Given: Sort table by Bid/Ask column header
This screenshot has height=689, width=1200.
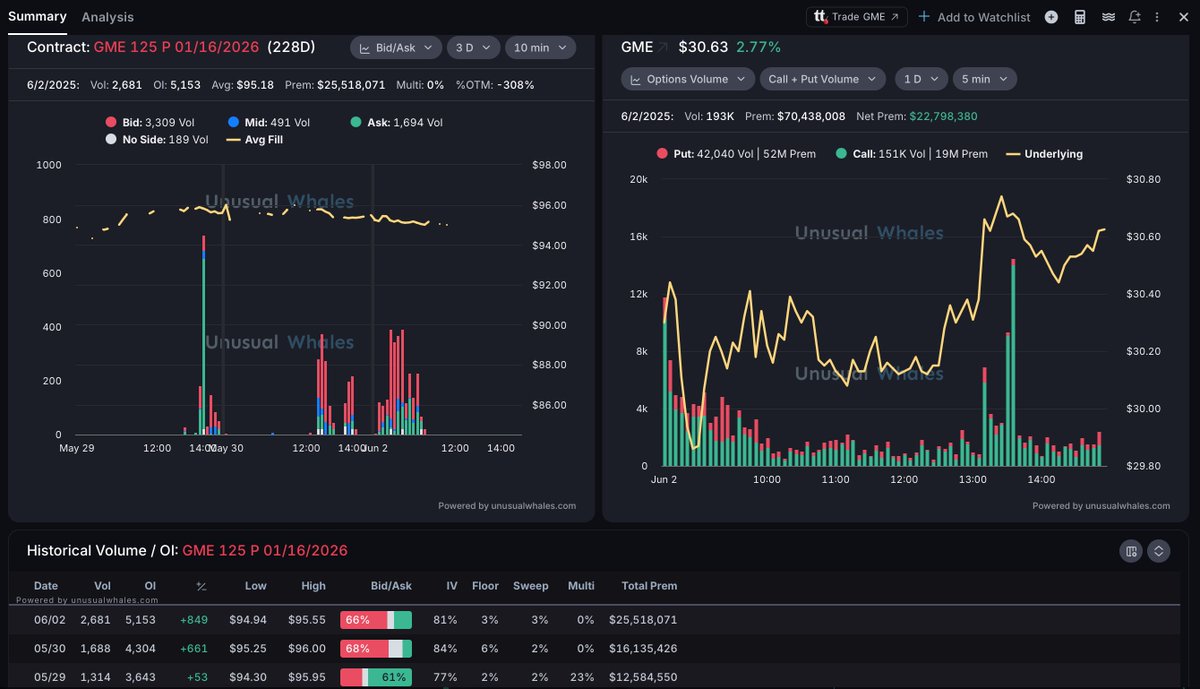Looking at the screenshot, I should 389,586.
